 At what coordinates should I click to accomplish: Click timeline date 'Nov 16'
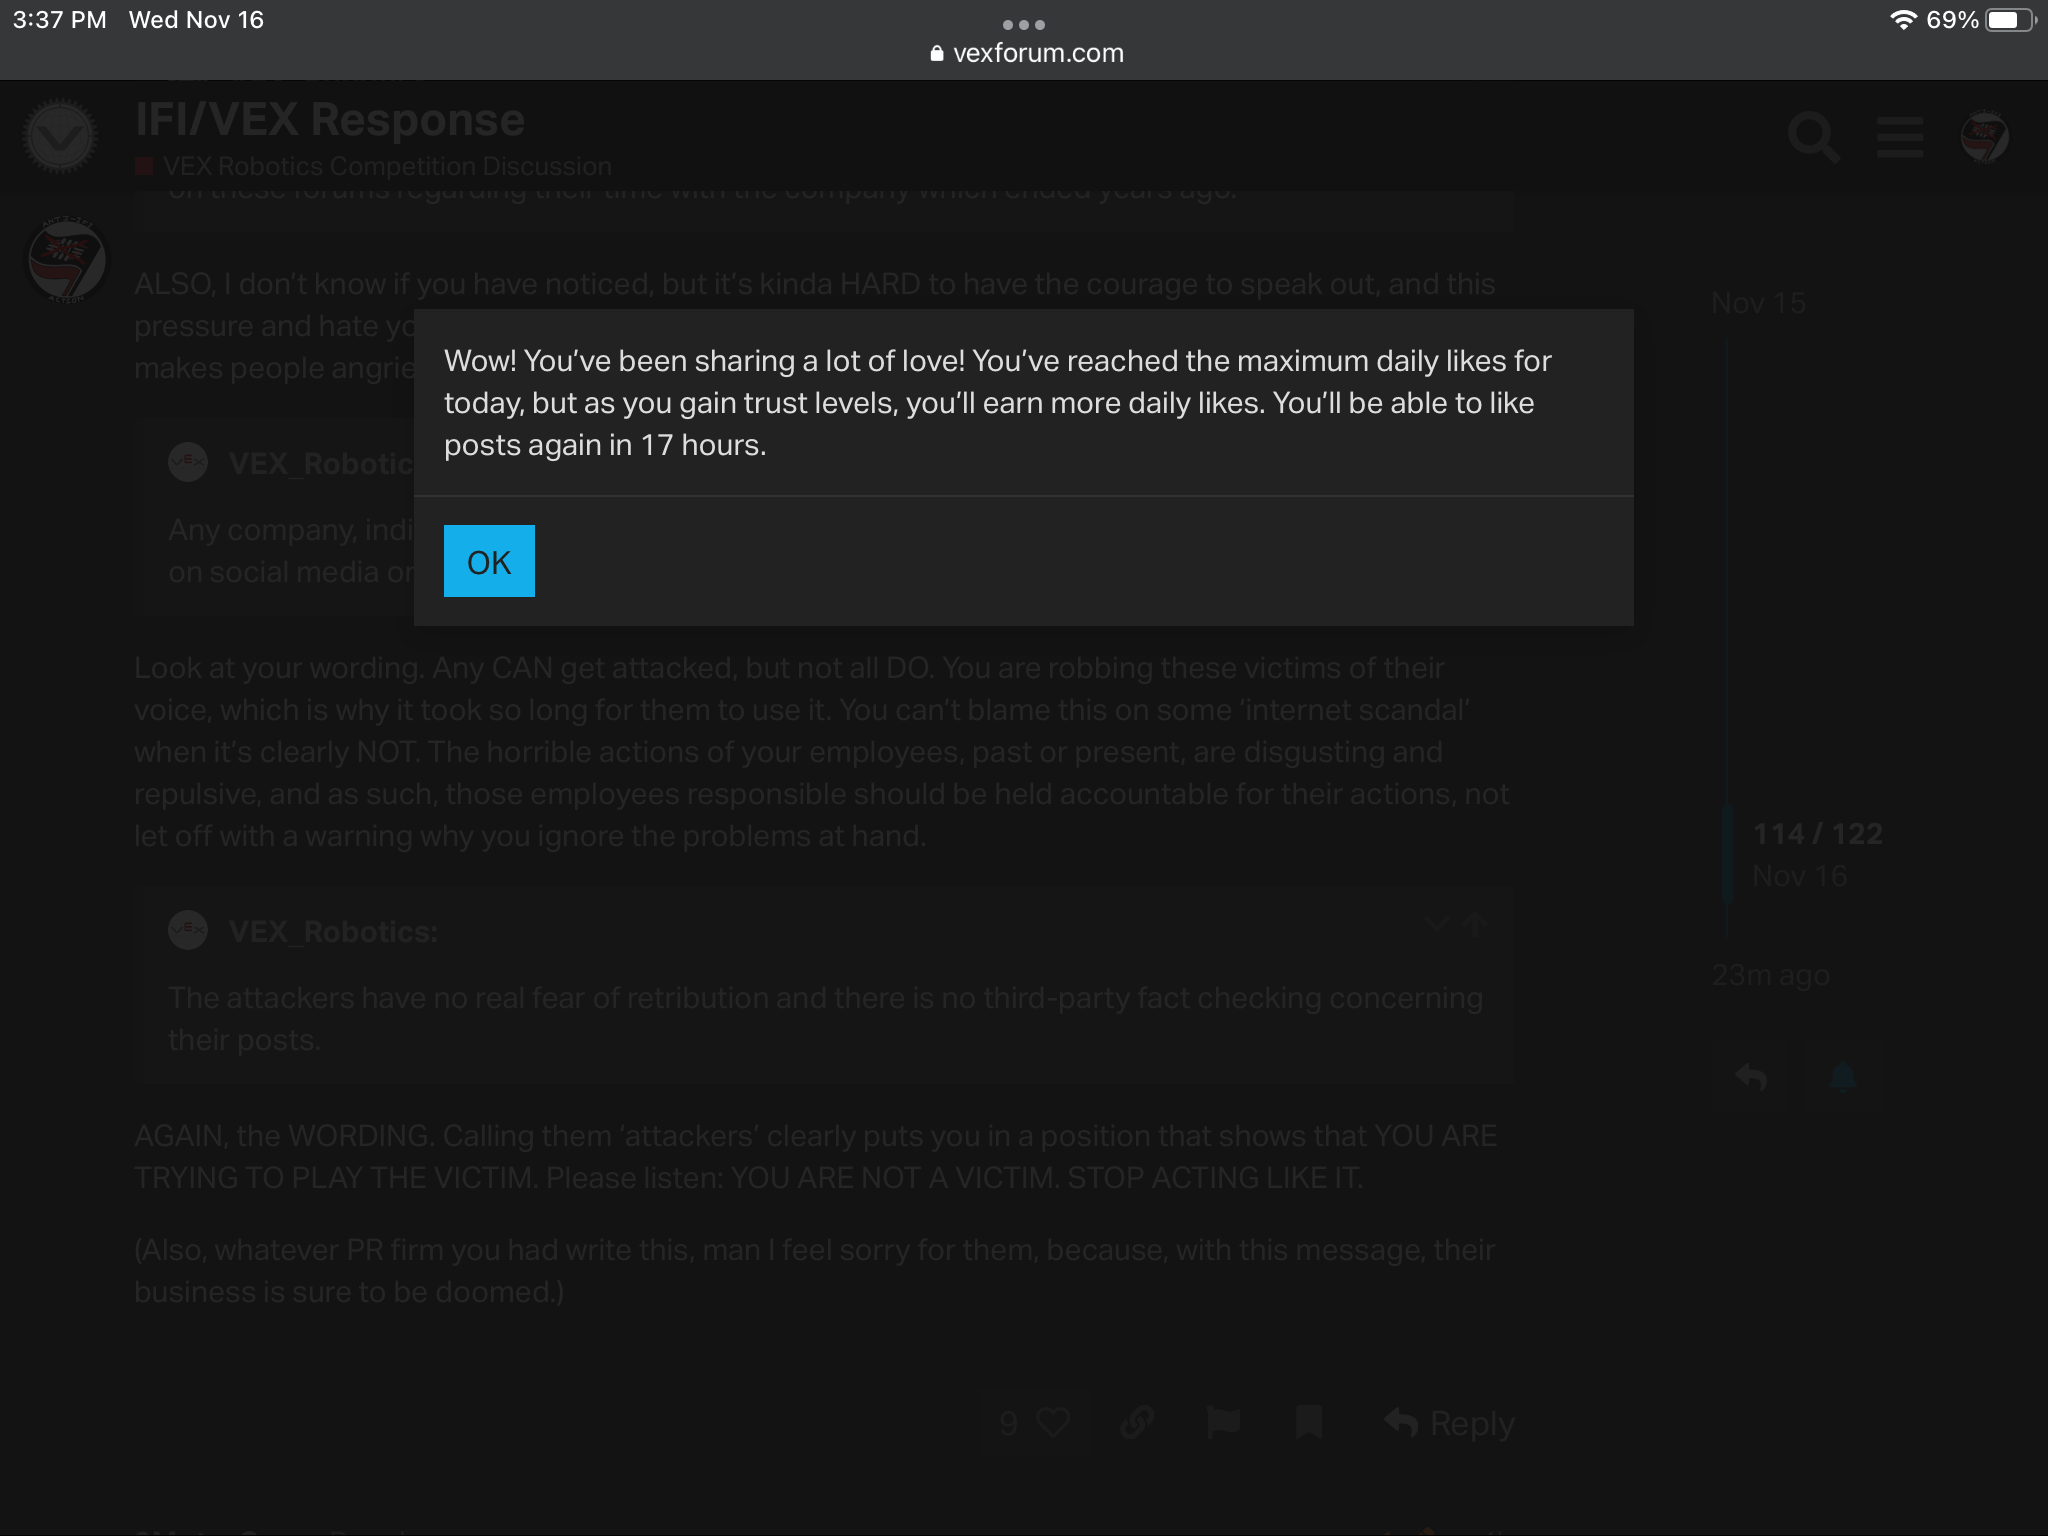pyautogui.click(x=1800, y=876)
